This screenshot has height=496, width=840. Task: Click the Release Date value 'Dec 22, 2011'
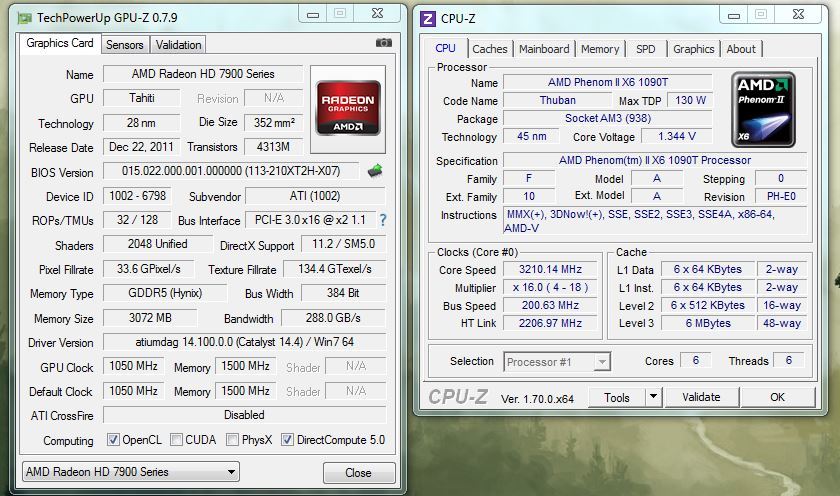pos(141,147)
